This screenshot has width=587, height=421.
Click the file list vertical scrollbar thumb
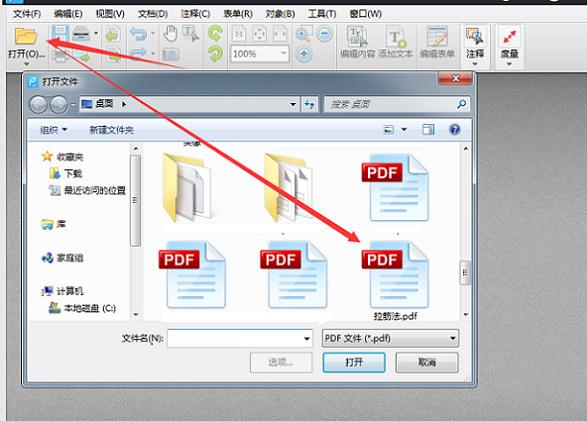465,272
